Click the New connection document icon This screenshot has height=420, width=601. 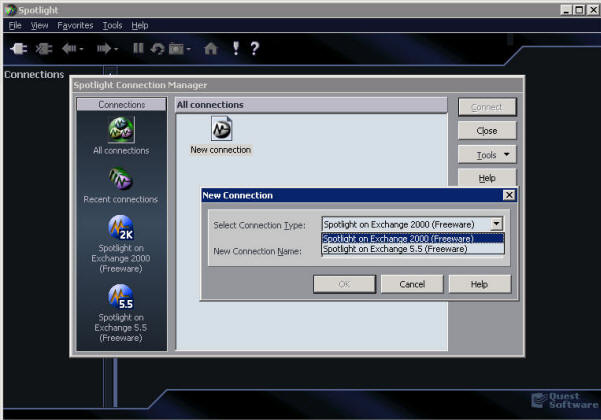click(221, 129)
